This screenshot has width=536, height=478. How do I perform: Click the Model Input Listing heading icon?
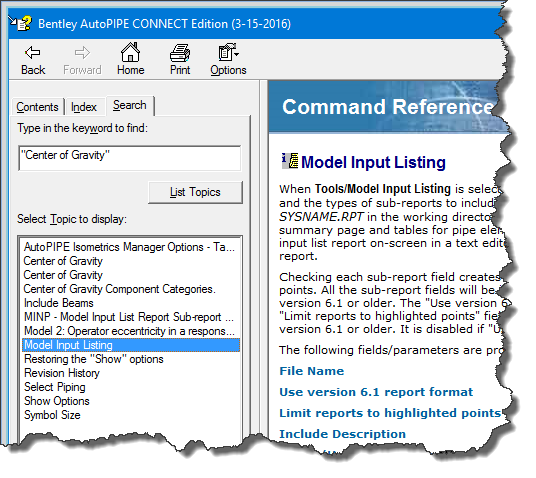point(290,161)
